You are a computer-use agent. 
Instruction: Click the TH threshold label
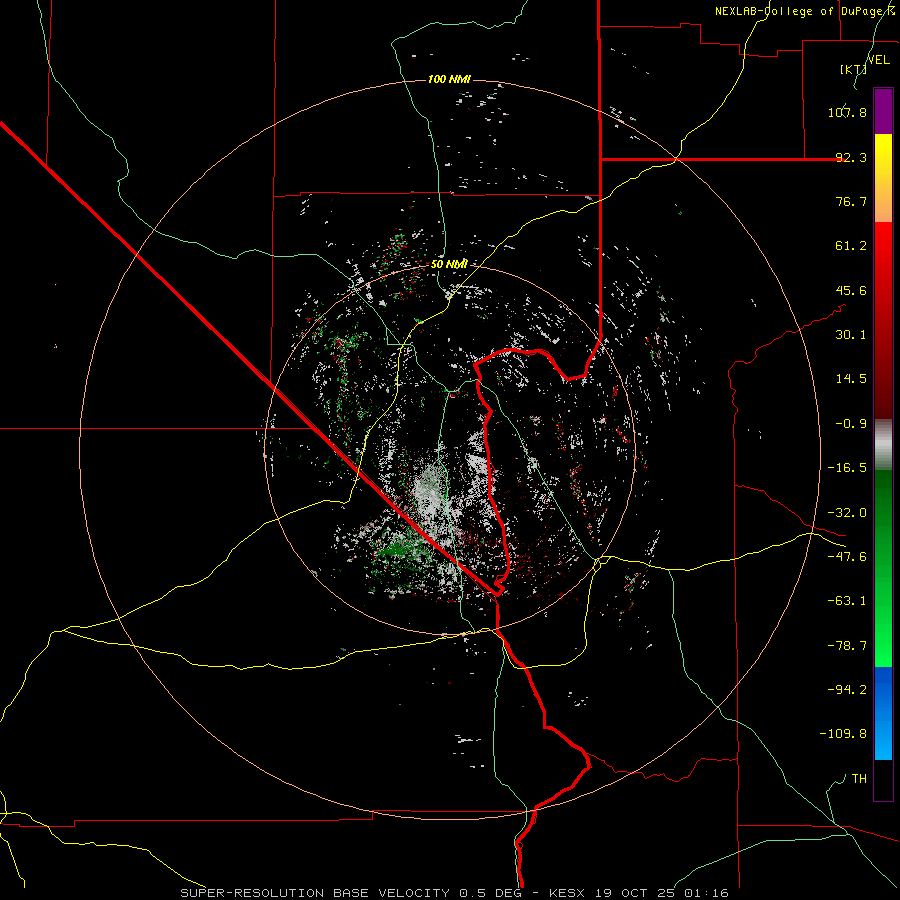tap(859, 779)
